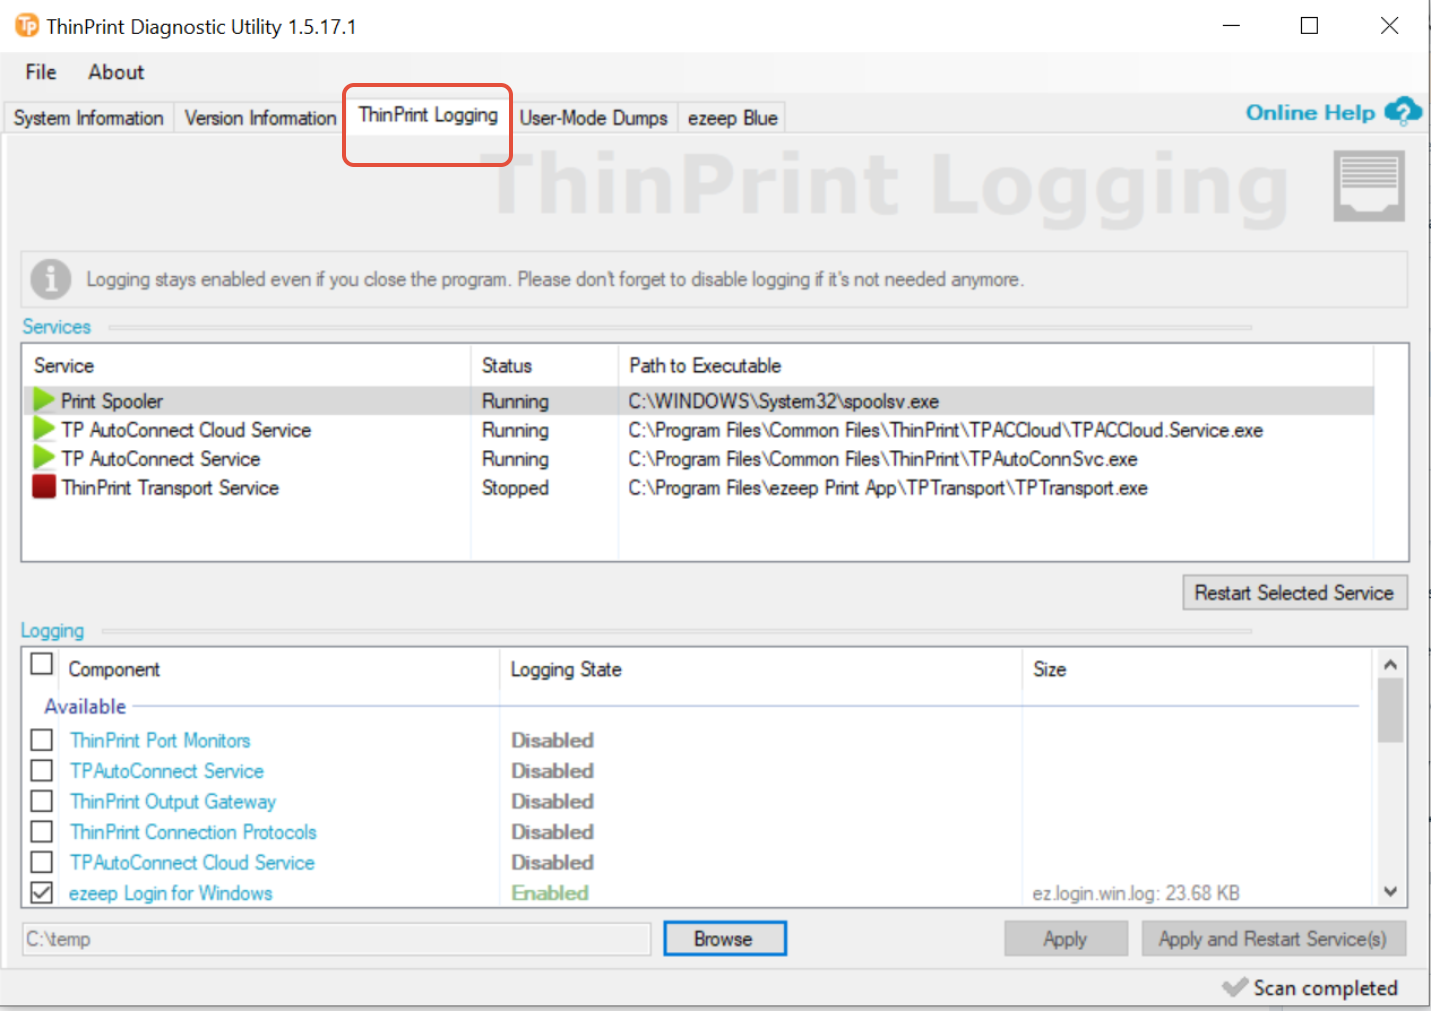The image size is (1431, 1011).
Task: Click ezeep Login for Windows link
Action: pos(170,893)
